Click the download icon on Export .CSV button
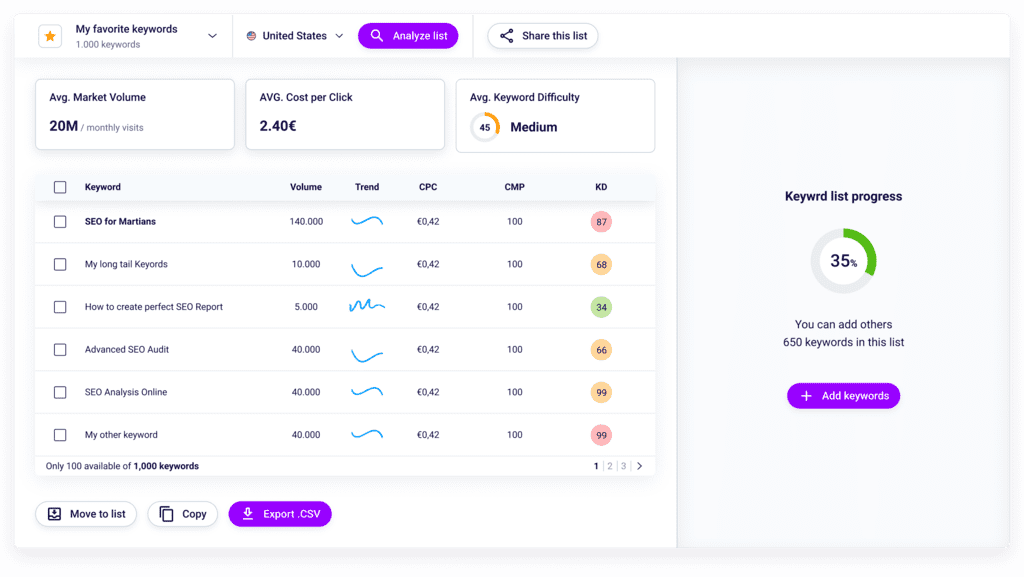1024x577 pixels. click(x=247, y=513)
